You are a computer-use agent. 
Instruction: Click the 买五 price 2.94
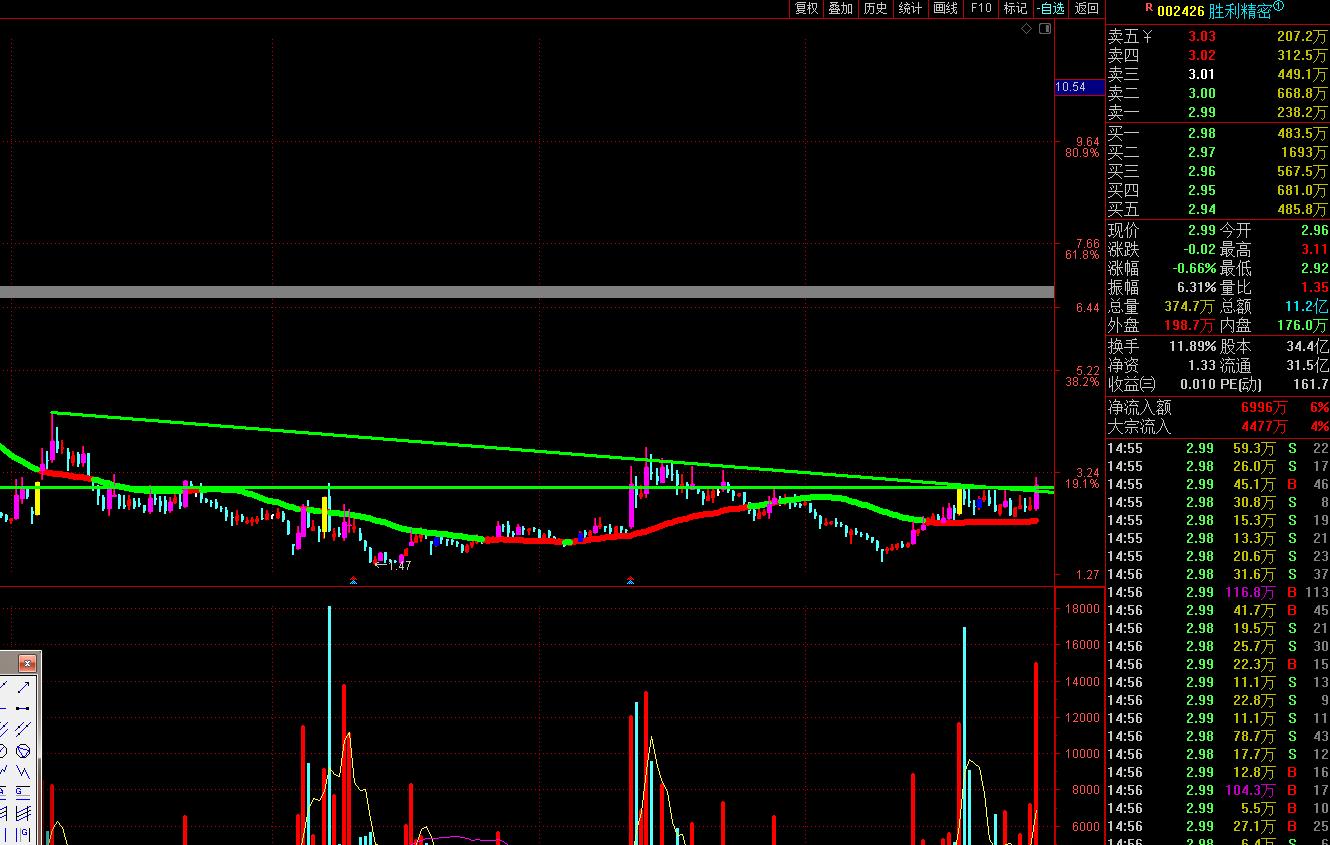(x=1201, y=209)
